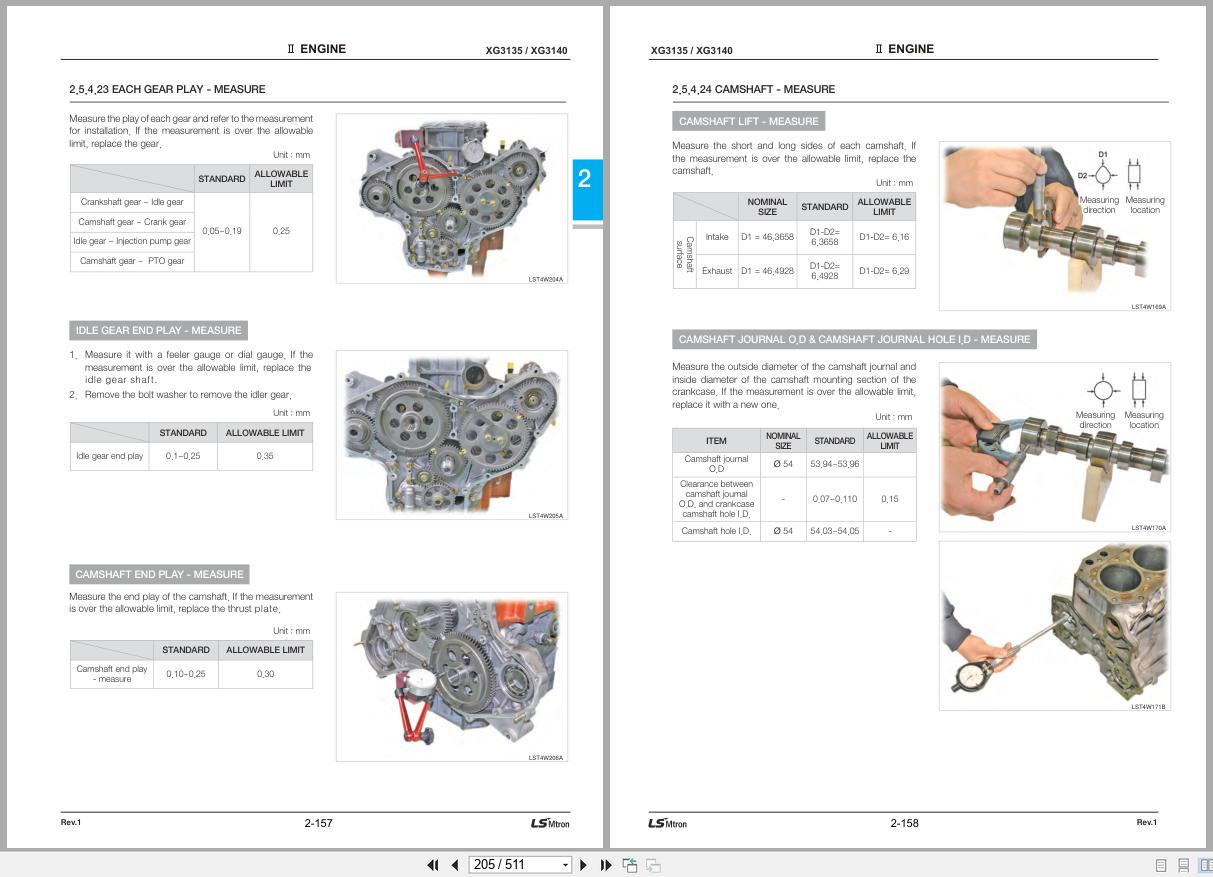Click the camshaft end play standard 0.10~0.25
This screenshot has height=877, width=1213.
tap(186, 674)
